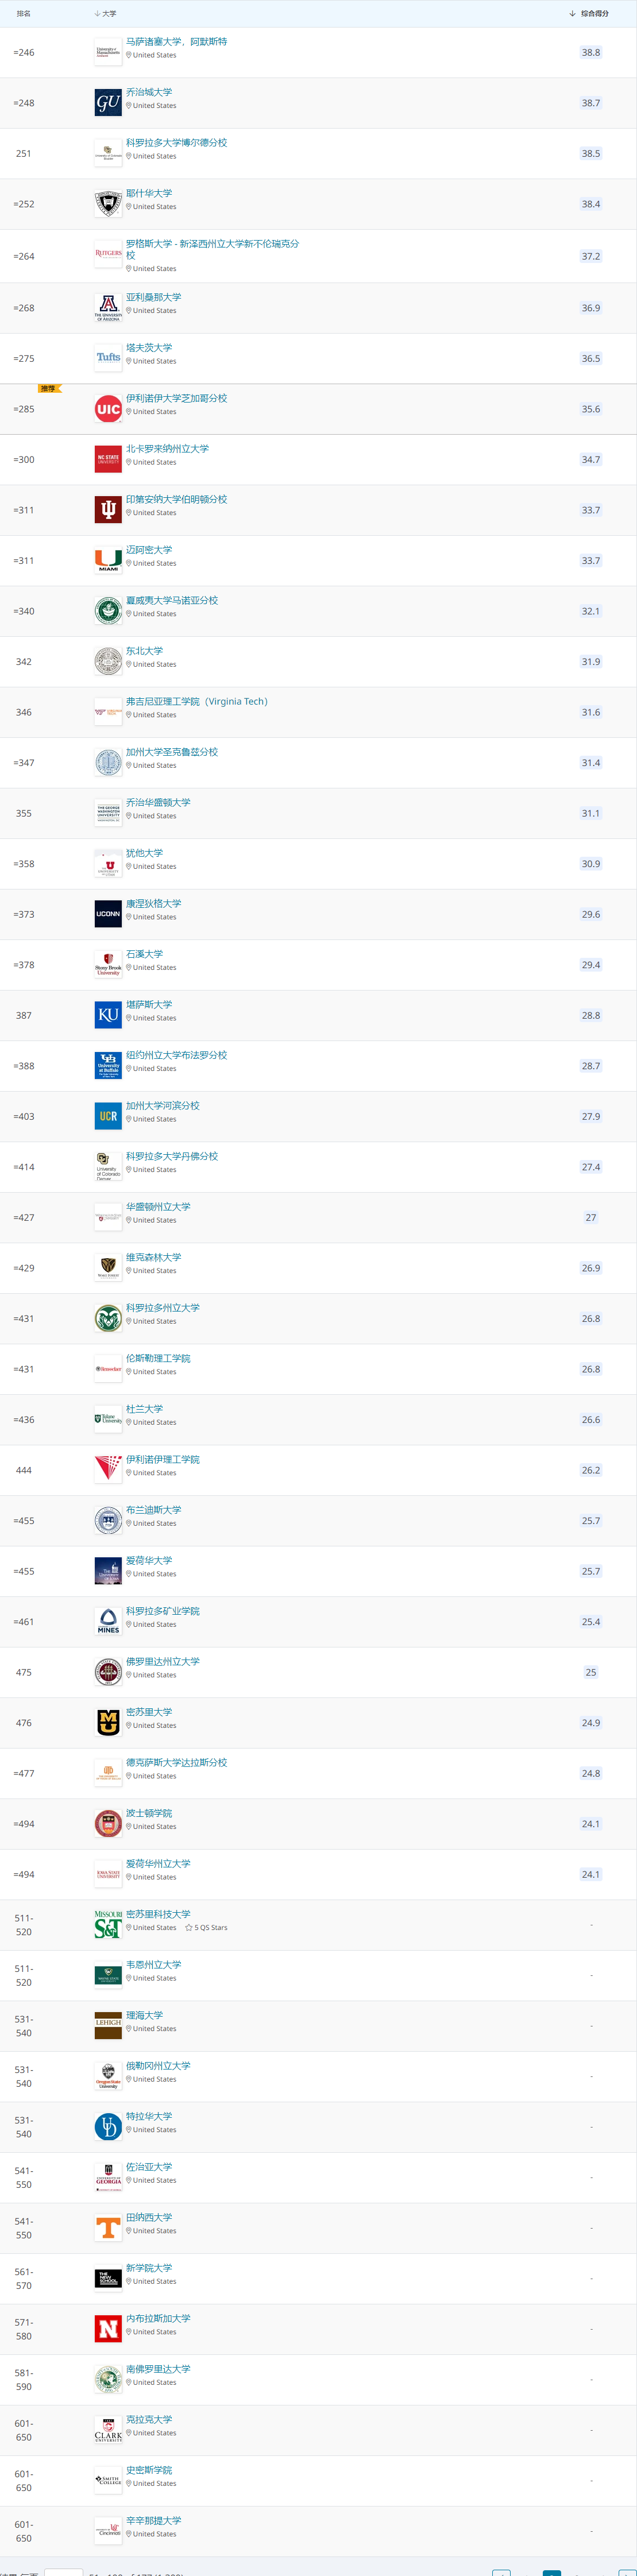
Task: Open 杜兰大学 link
Action: click(x=144, y=1409)
